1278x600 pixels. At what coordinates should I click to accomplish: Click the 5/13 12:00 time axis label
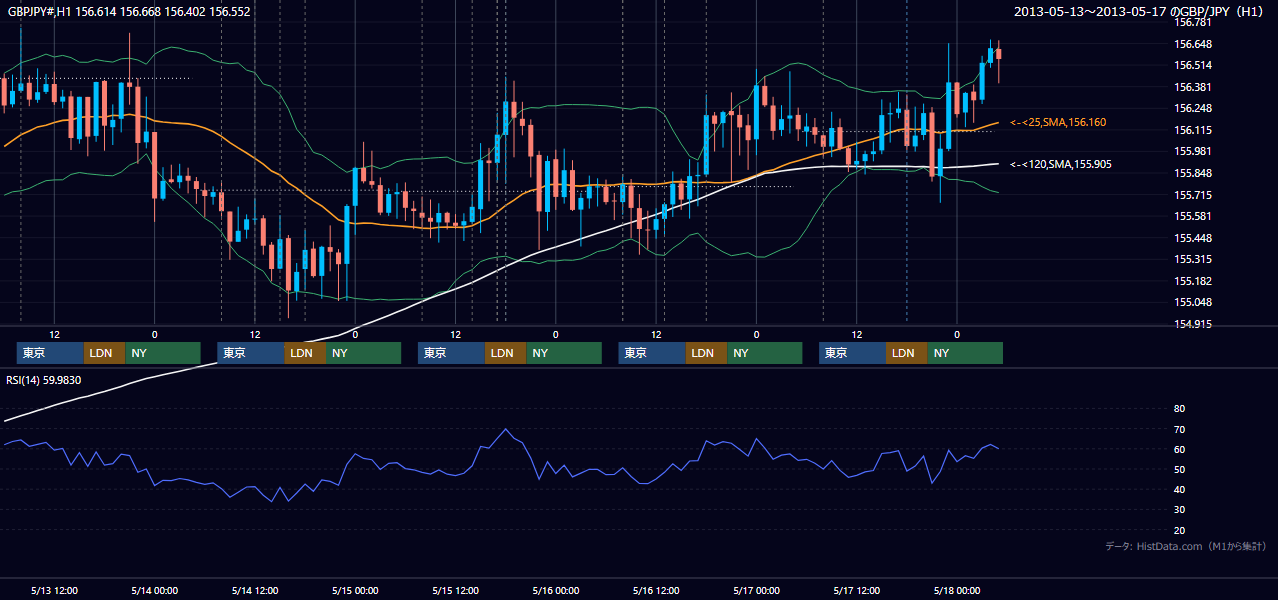(55, 590)
